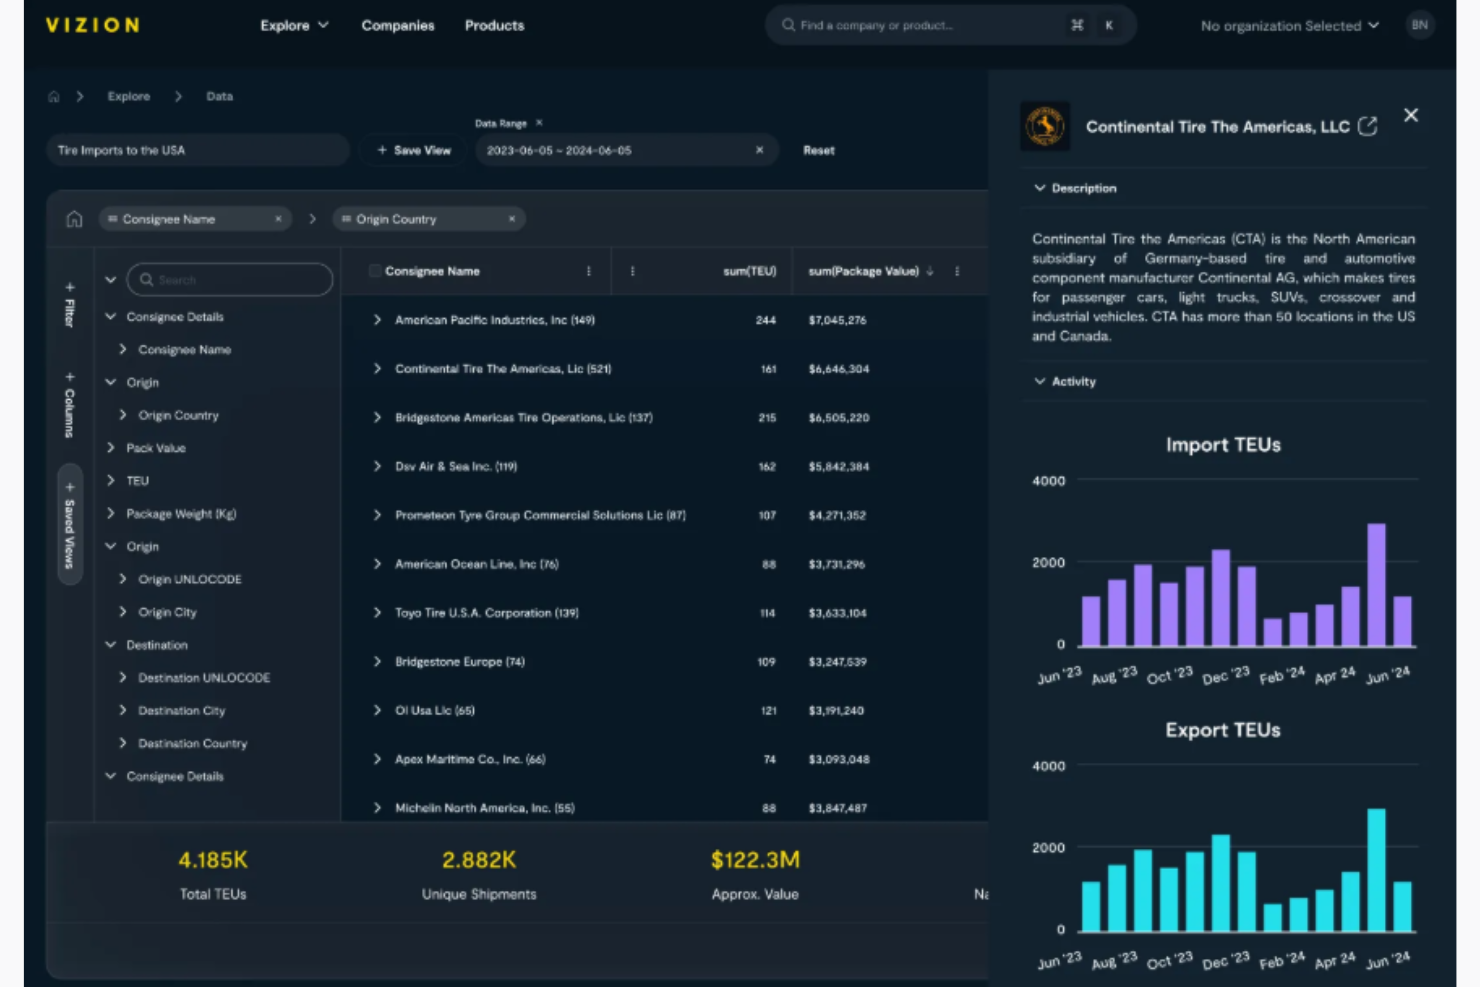Open the sum(TEU) column options menu
Screen dimensions: 1480x987
click(632, 271)
